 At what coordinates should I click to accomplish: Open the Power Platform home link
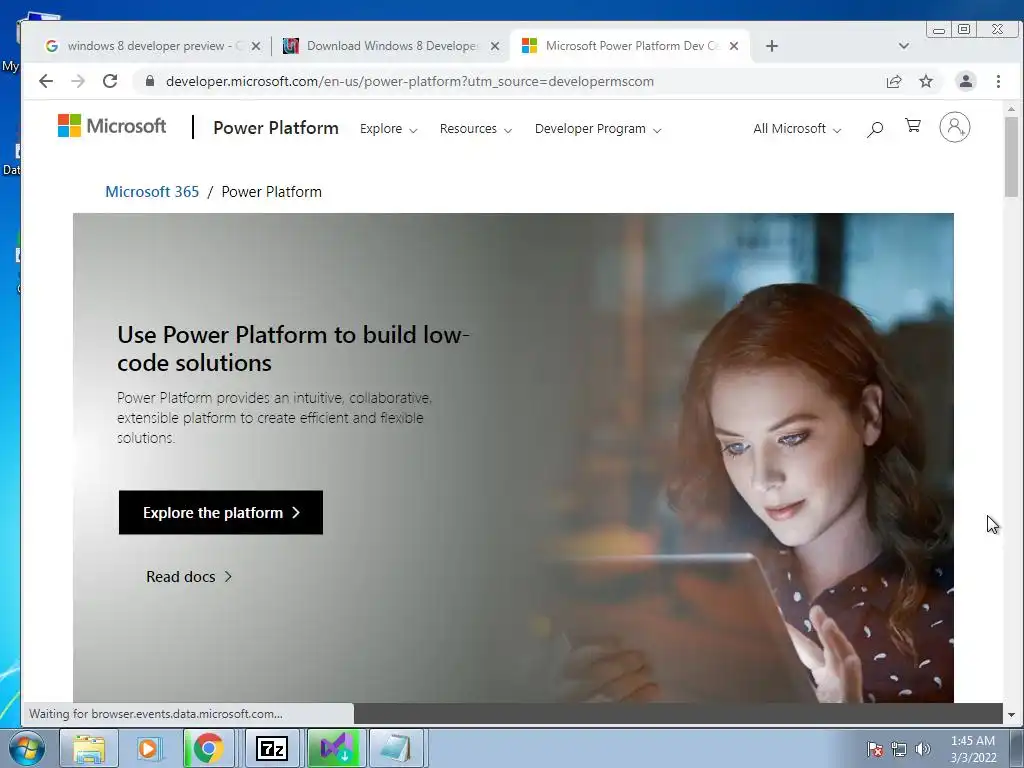(276, 127)
